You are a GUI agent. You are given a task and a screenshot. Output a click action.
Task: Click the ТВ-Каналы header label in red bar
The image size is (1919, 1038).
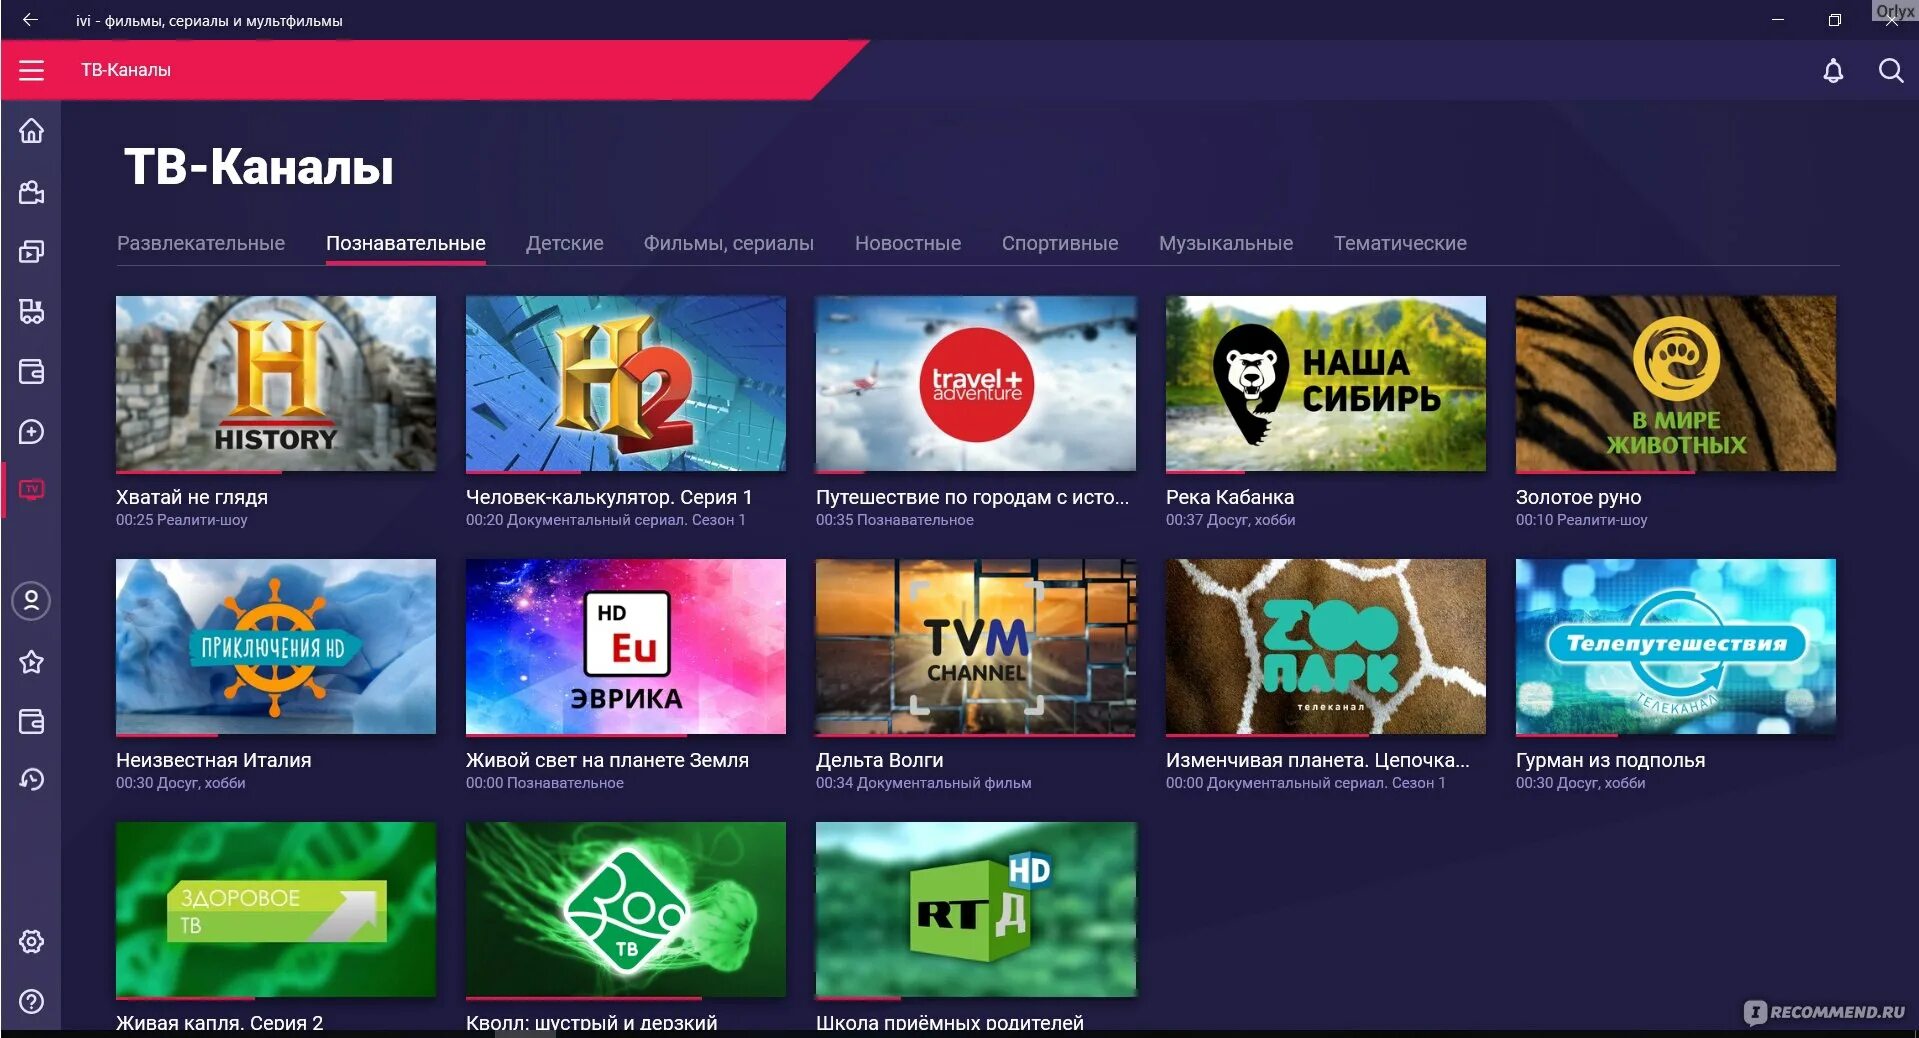click(126, 70)
